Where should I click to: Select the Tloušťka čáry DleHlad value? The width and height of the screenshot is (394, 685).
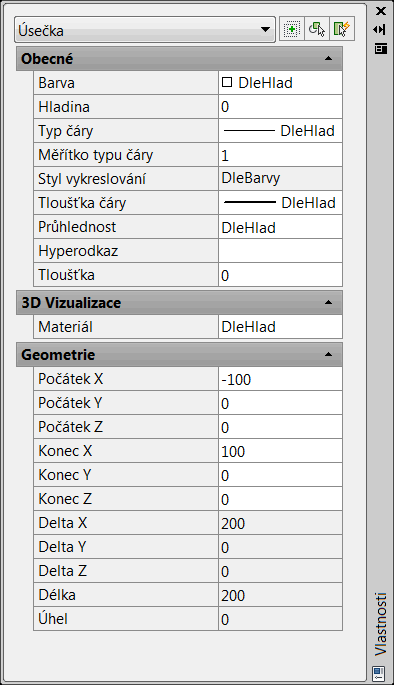pyautogui.click(x=280, y=203)
